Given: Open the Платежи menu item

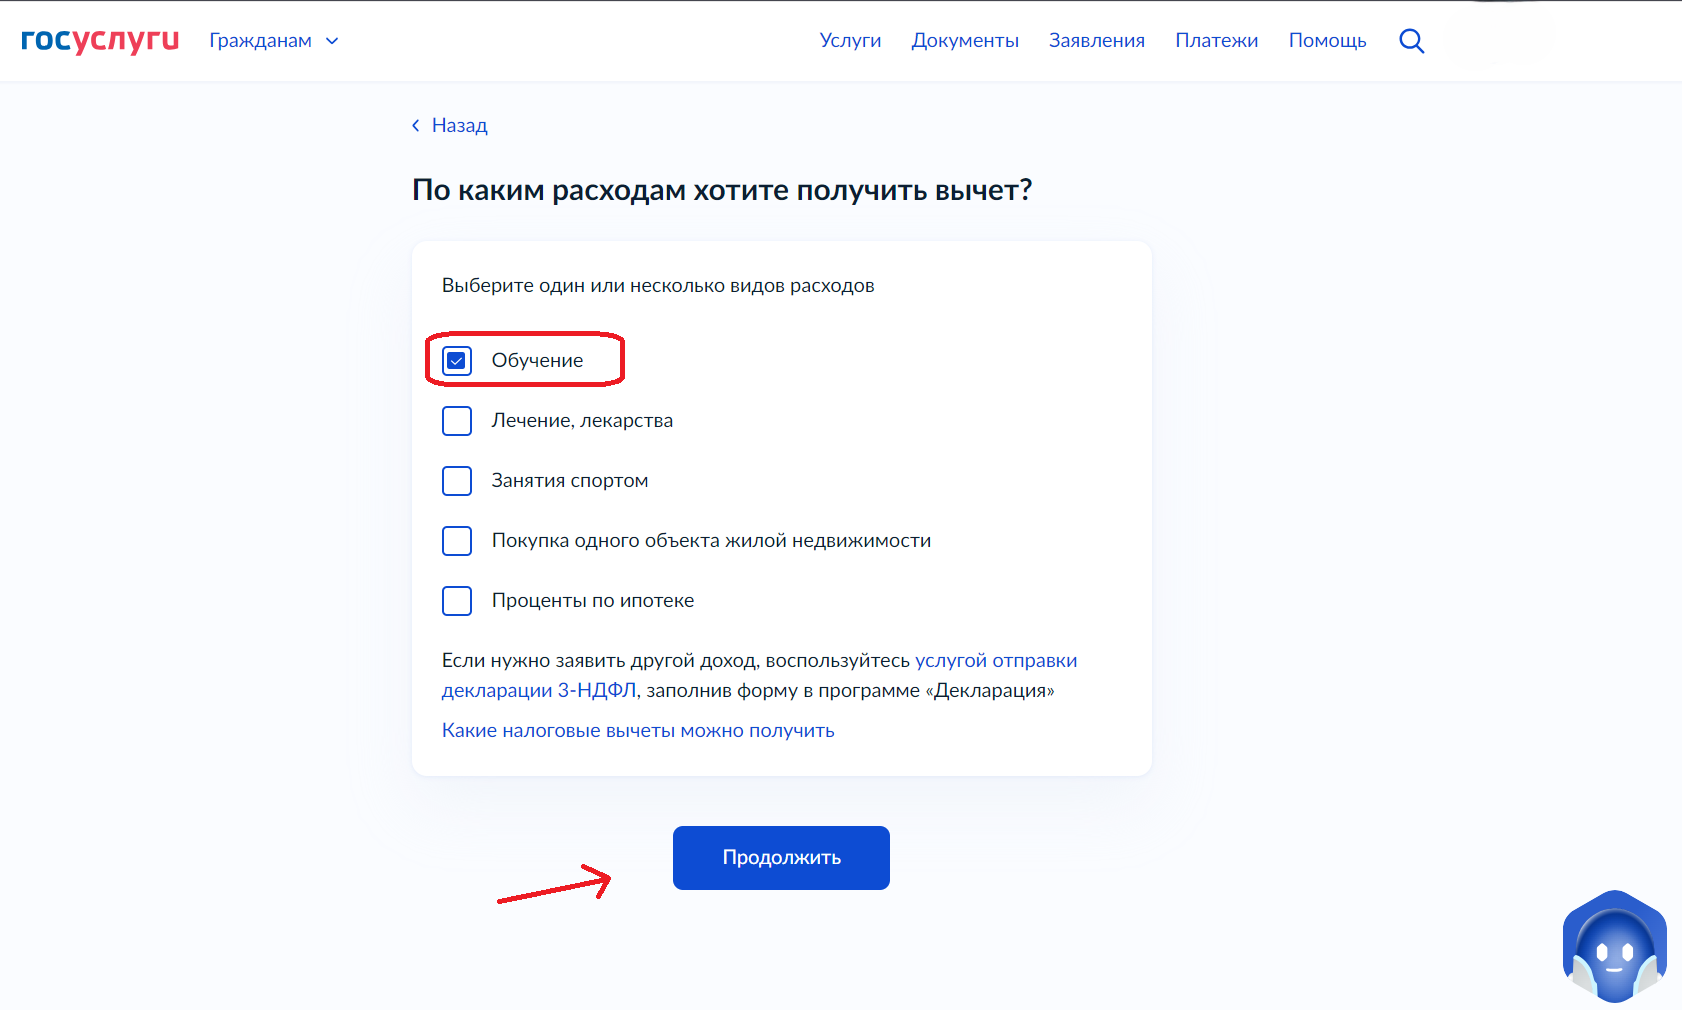Looking at the screenshot, I should tap(1217, 41).
